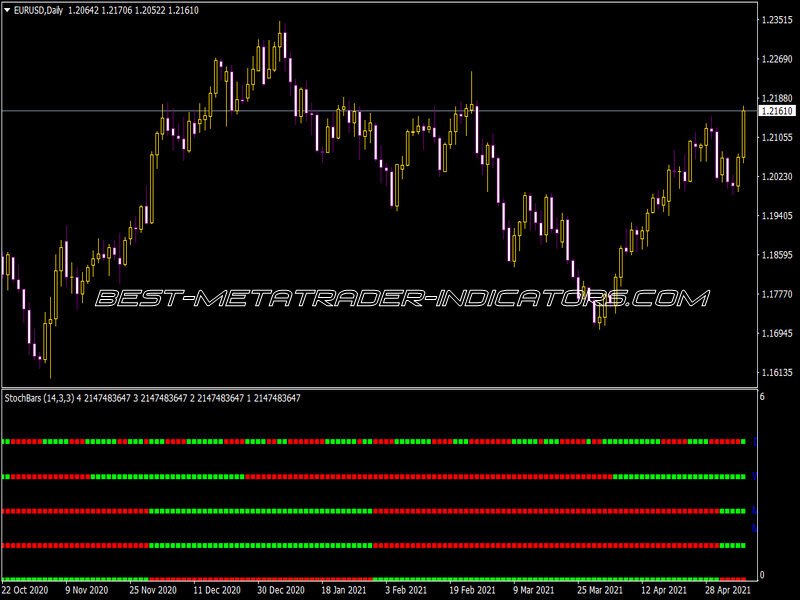Click the 3 Feb 2021 date label
This screenshot has width=800, height=600.
406,590
